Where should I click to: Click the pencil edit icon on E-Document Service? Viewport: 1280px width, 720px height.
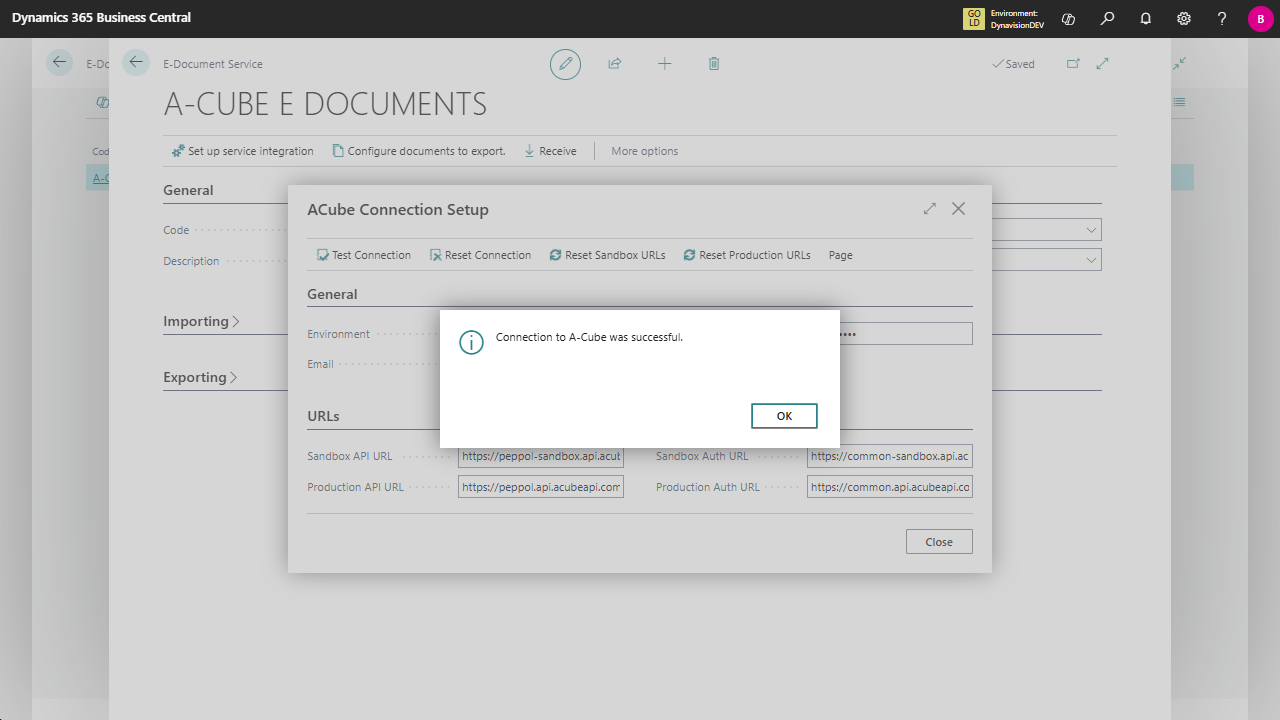pos(566,64)
